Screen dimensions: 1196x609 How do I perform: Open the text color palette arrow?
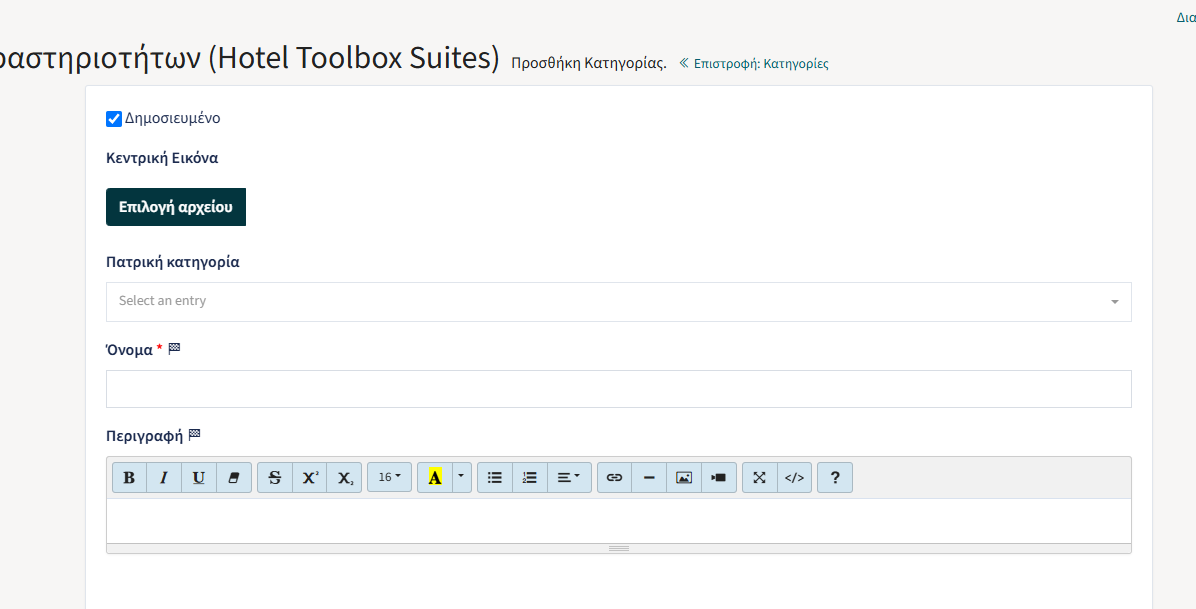[461, 478]
